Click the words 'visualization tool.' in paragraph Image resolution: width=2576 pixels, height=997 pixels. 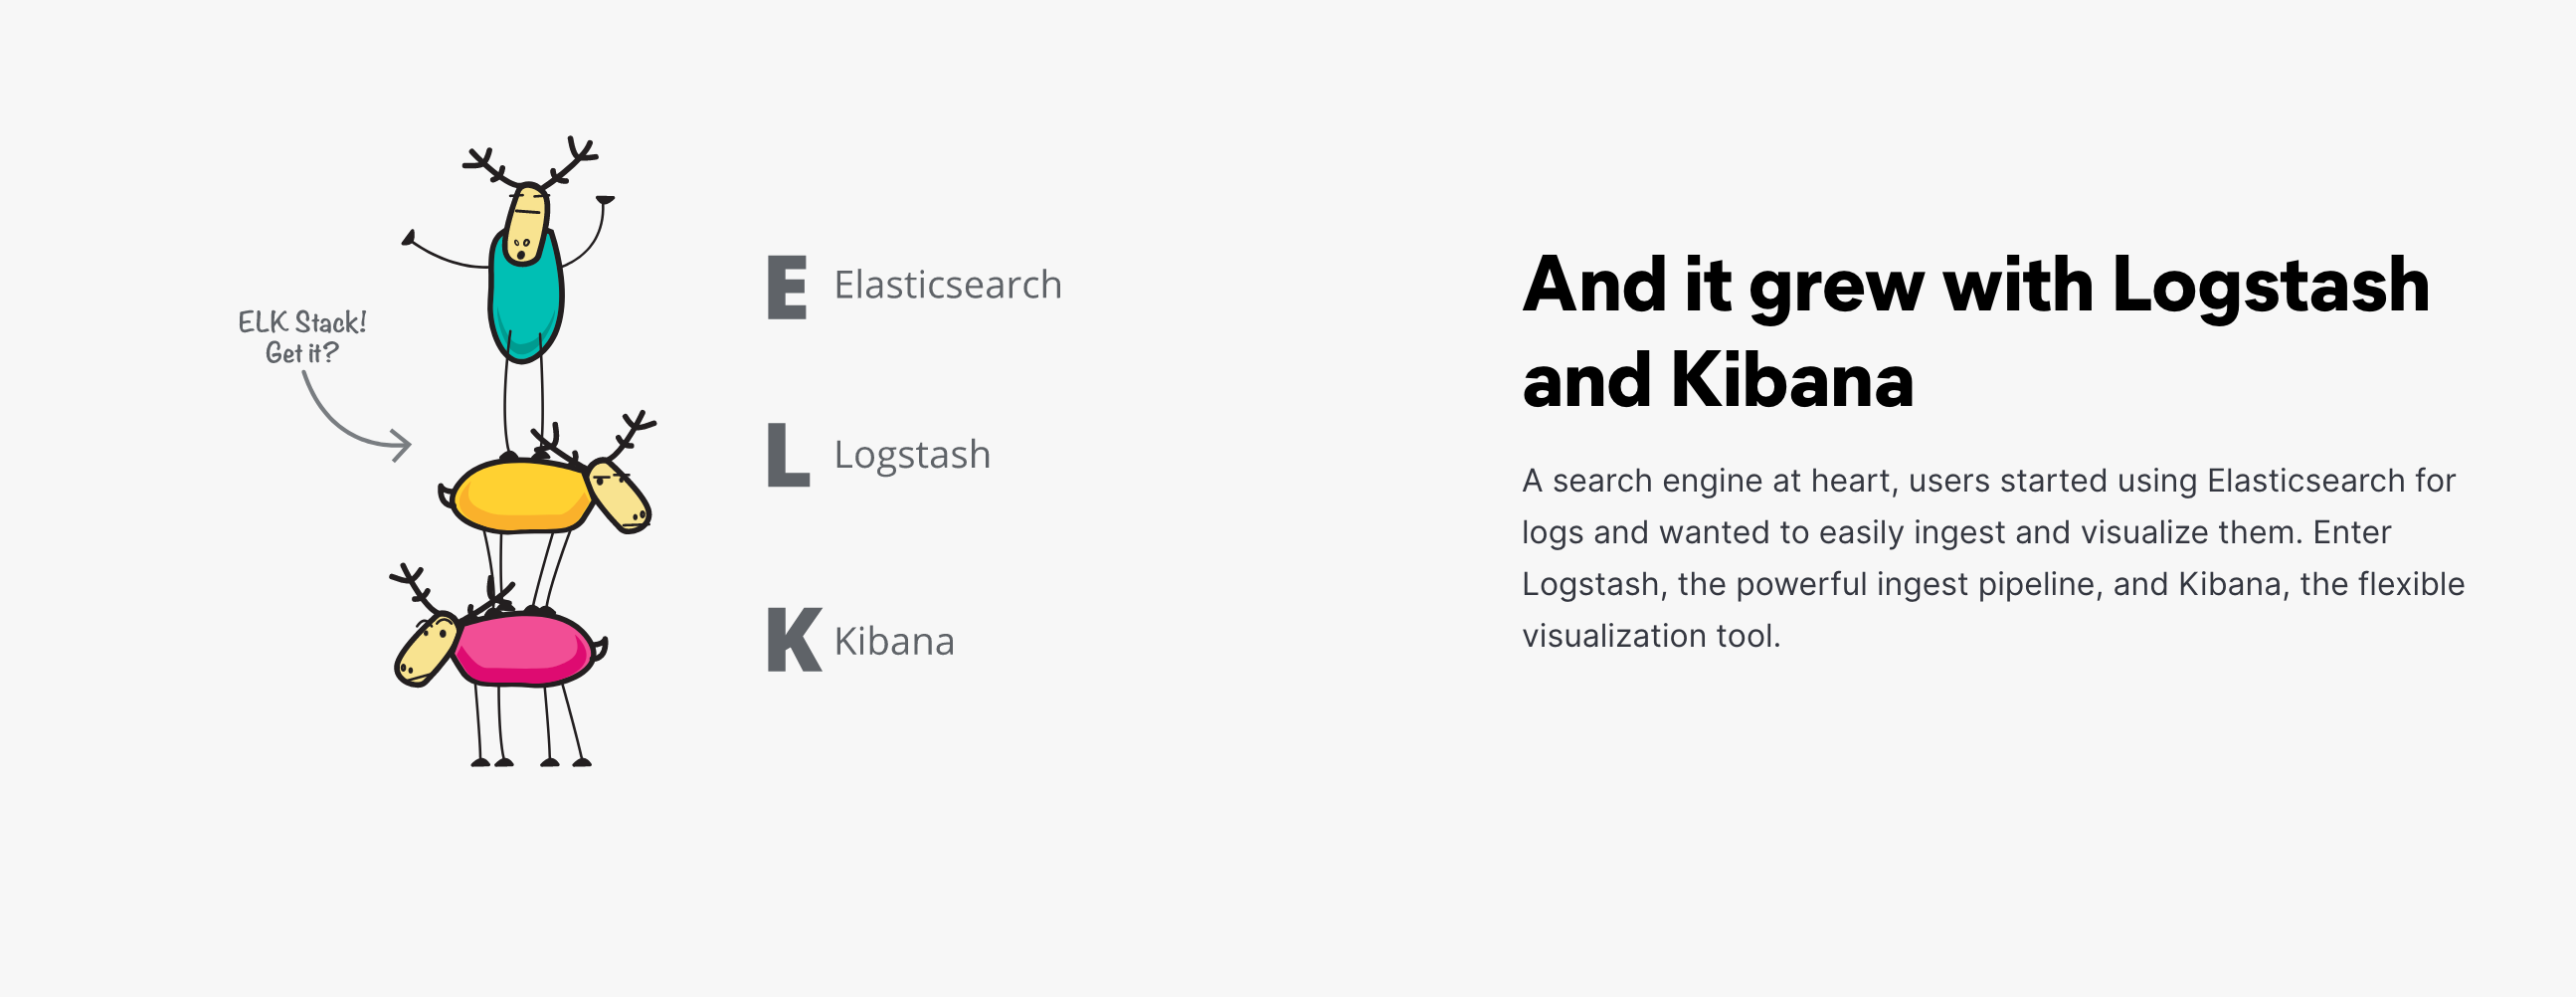coord(1650,636)
